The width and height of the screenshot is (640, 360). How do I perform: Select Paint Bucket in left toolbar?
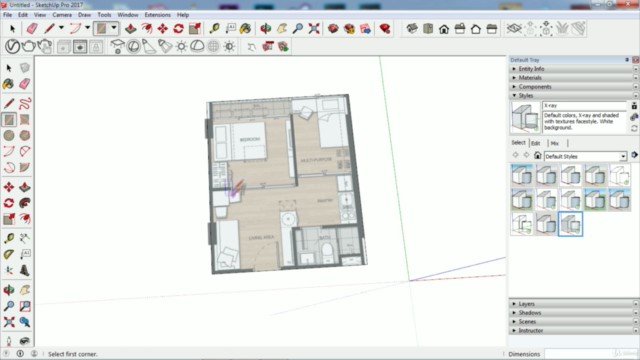tap(9, 84)
